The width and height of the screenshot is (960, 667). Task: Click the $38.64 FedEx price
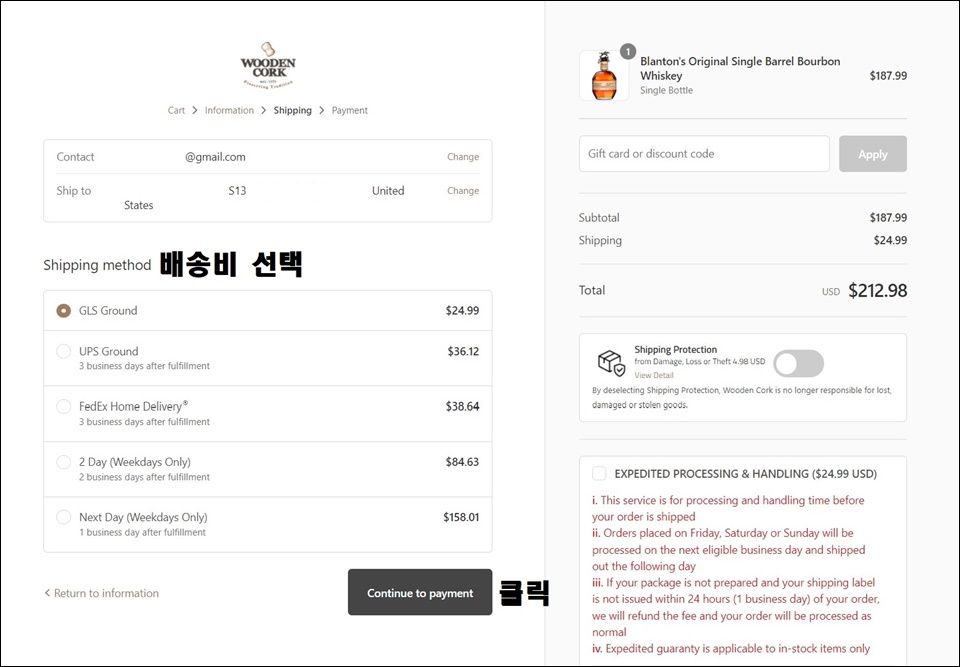coord(462,406)
